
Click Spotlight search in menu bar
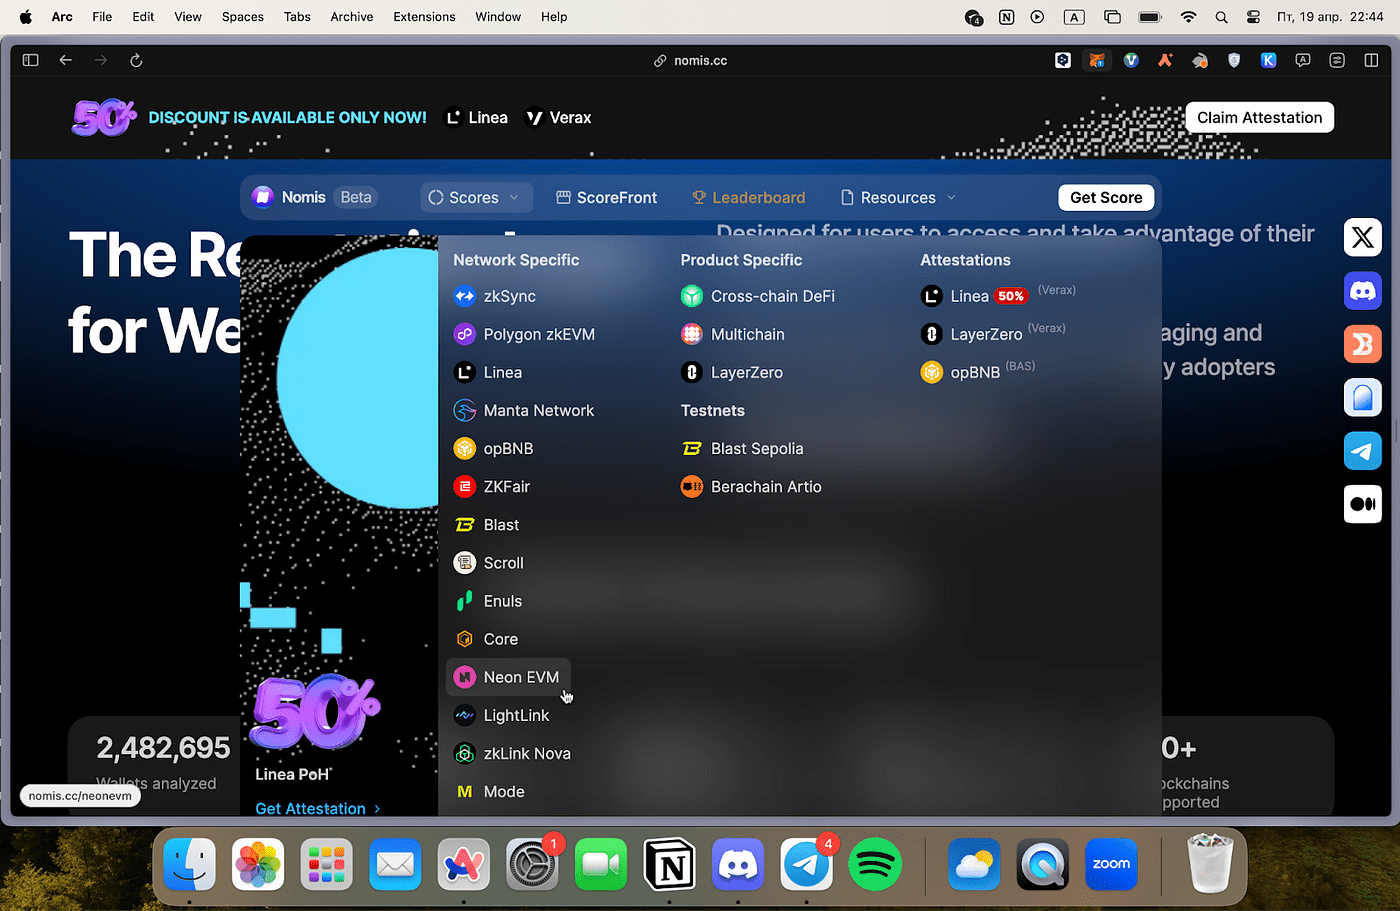click(1221, 17)
